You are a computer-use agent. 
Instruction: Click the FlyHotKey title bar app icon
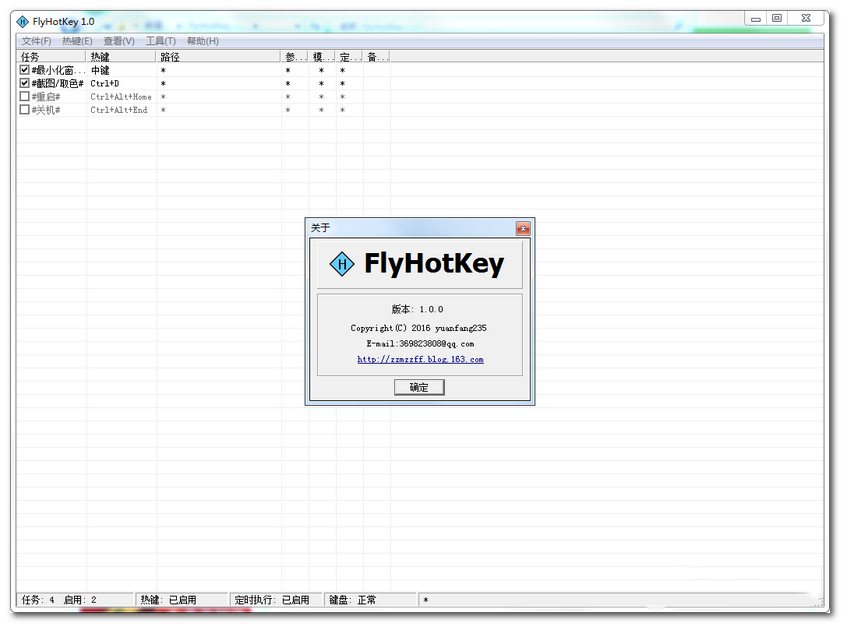pos(23,21)
